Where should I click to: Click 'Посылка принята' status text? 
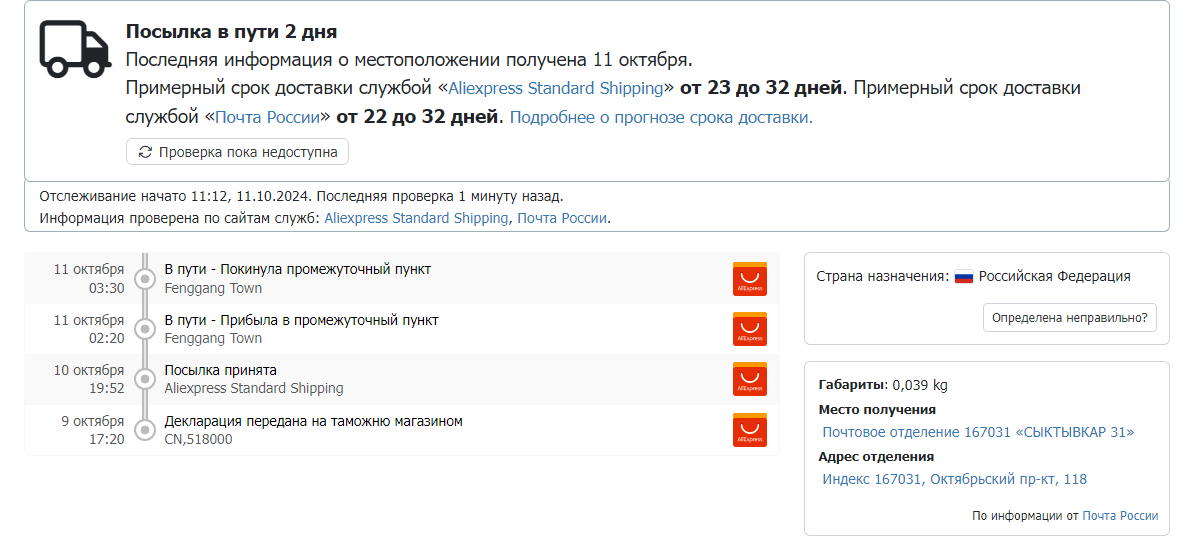click(221, 370)
